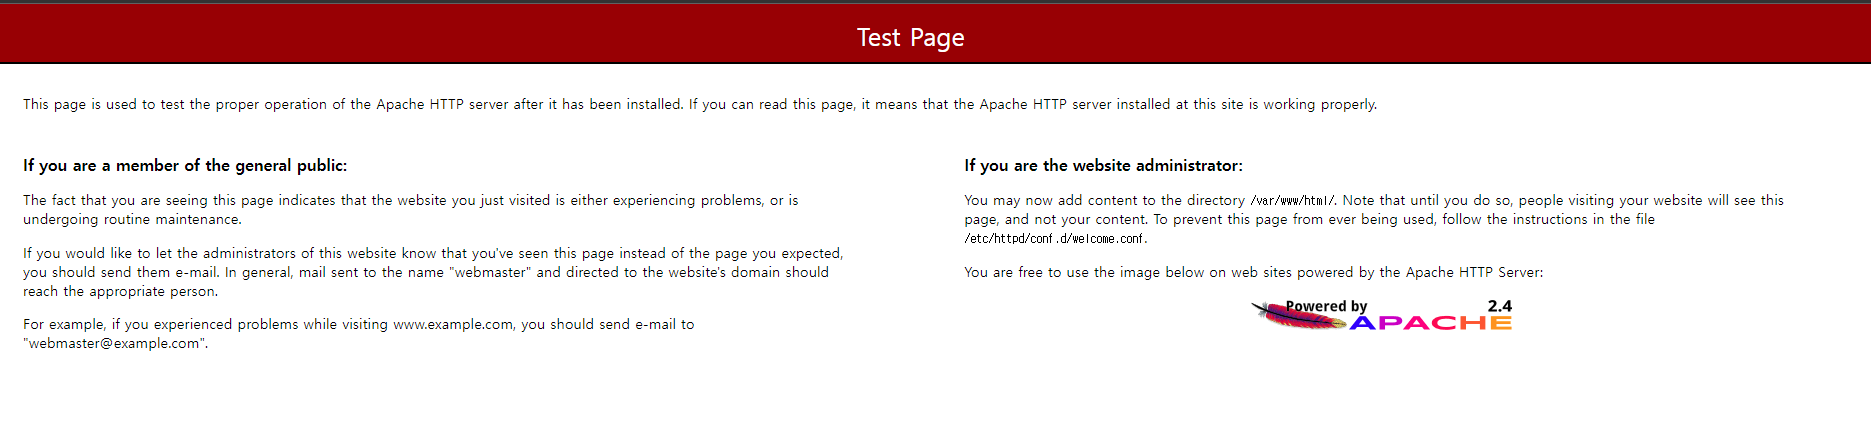Screen dimensions: 1871x433
Task: Click the /etc/httpd/conf.d/welcome.conf file path
Action: [1055, 239]
